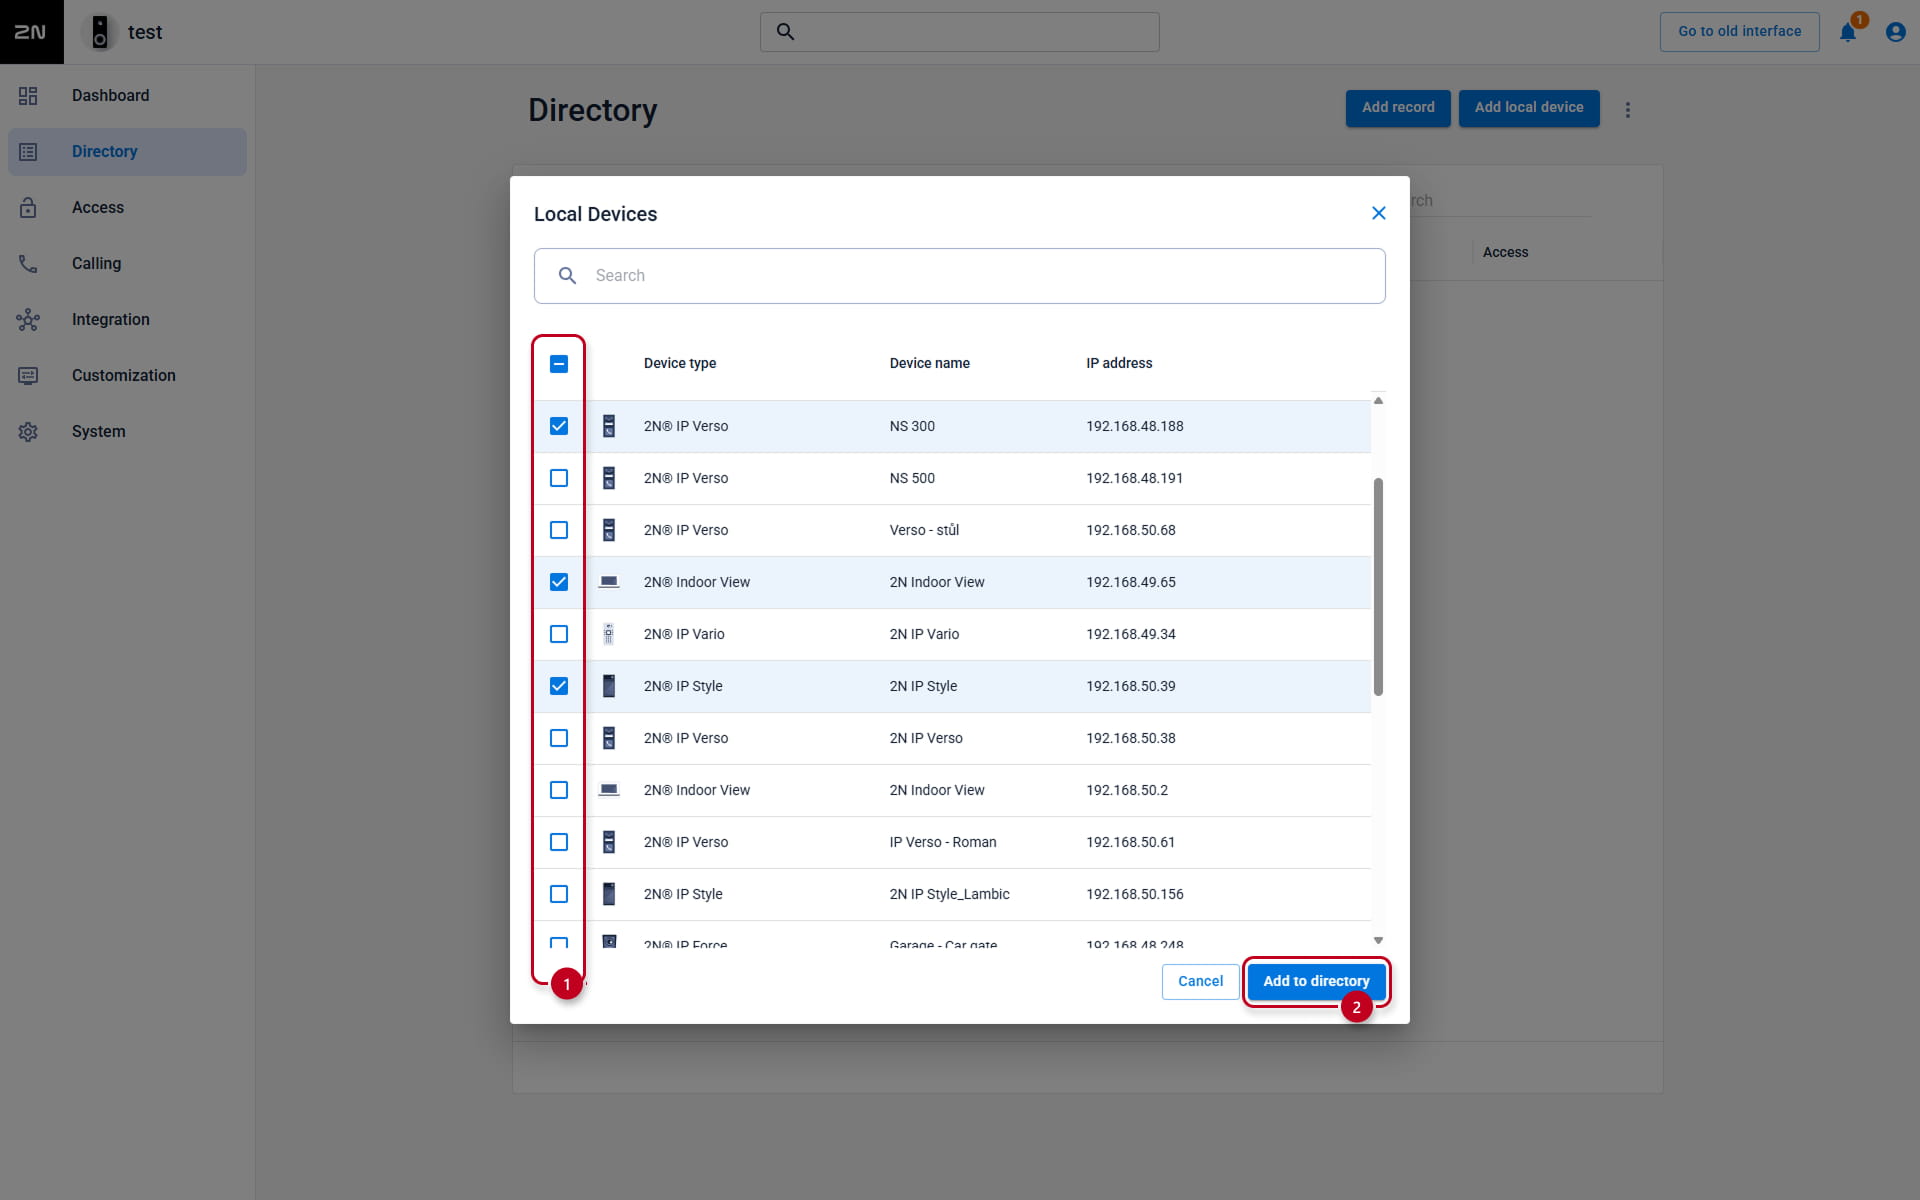Toggle the select-all header checkbox
Image resolution: width=1920 pixels, height=1200 pixels.
tap(559, 364)
